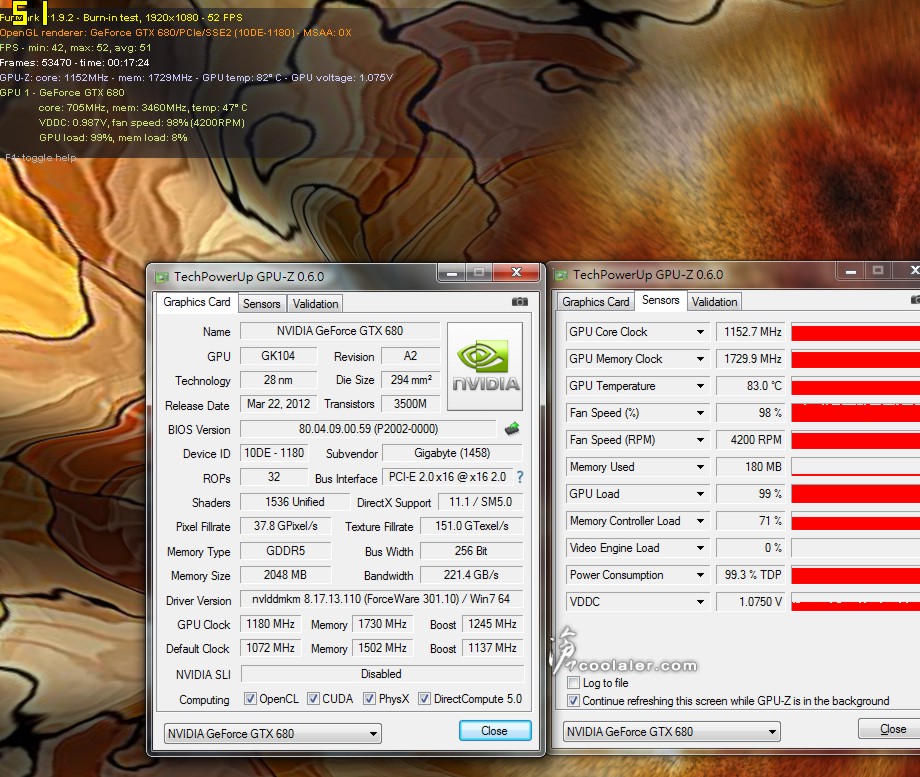Click the NVIDIA logo in GPU-Z
Viewport: 920px width, 777px height.
point(485,366)
